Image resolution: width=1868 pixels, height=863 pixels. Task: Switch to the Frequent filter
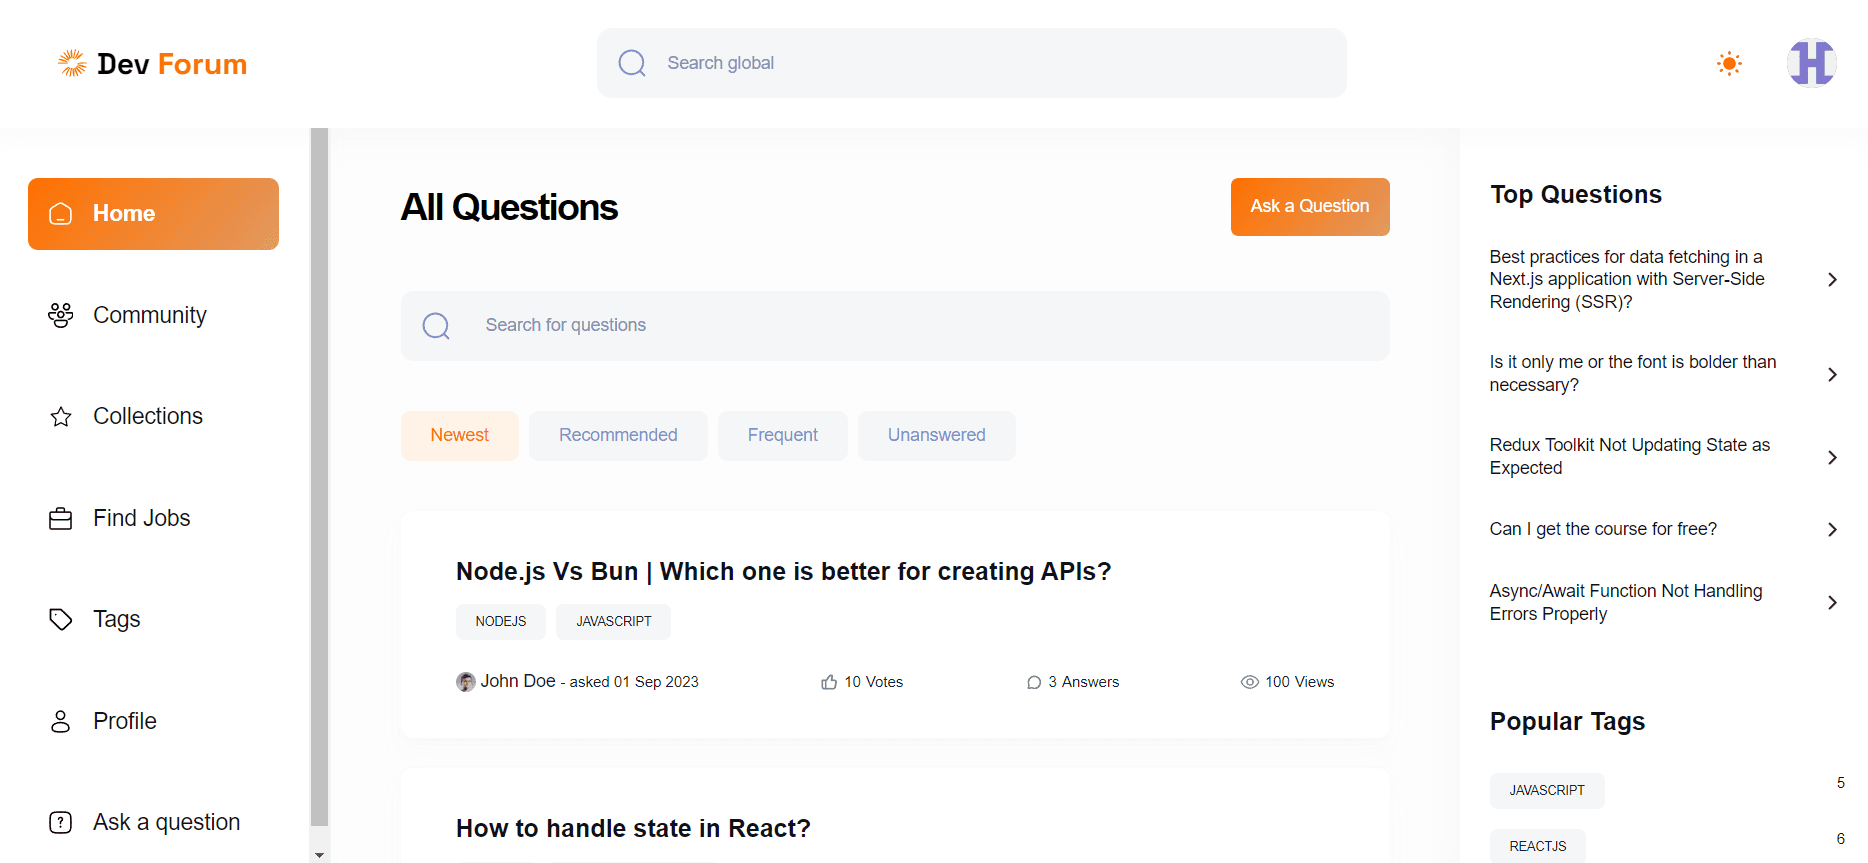pos(783,436)
